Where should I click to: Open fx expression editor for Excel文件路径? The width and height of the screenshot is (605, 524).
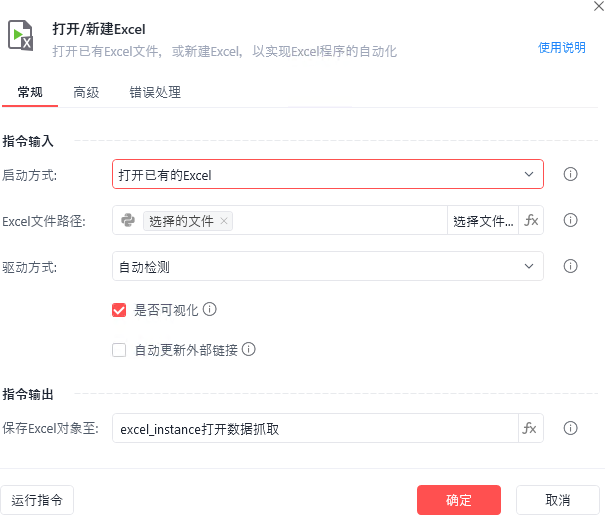[531, 220]
